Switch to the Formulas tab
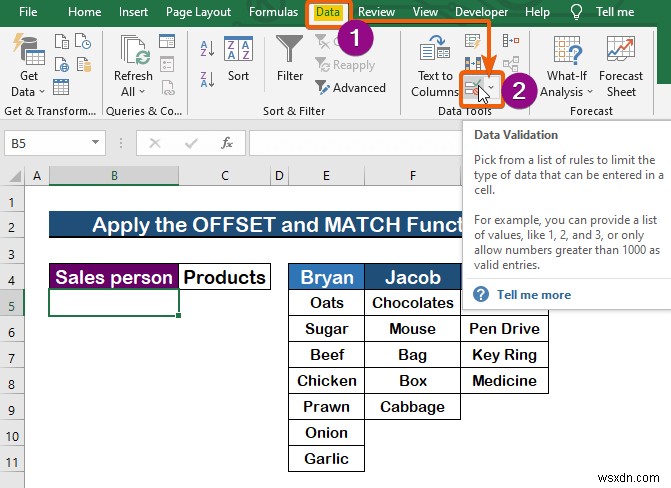 pos(273,12)
